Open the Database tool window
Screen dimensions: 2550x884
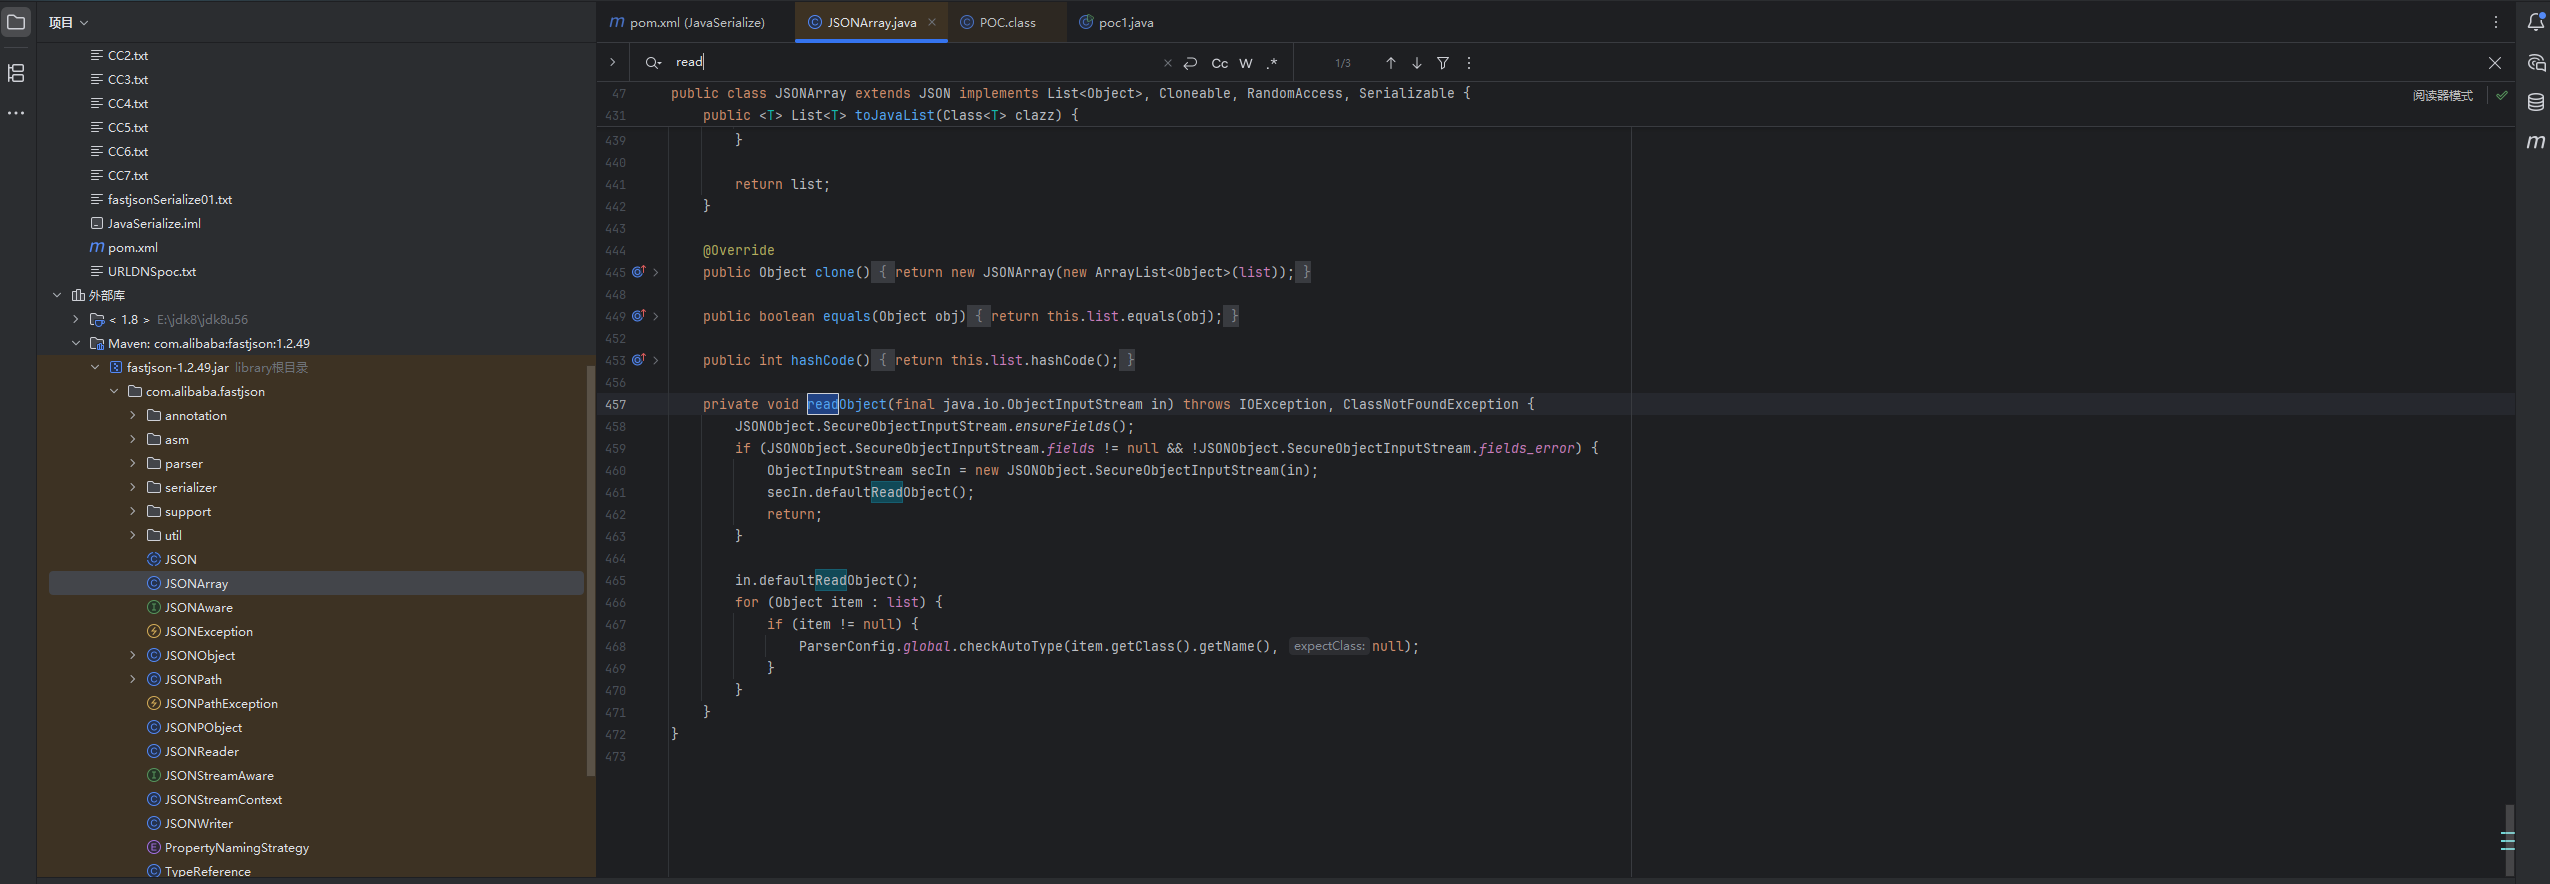point(2535,102)
